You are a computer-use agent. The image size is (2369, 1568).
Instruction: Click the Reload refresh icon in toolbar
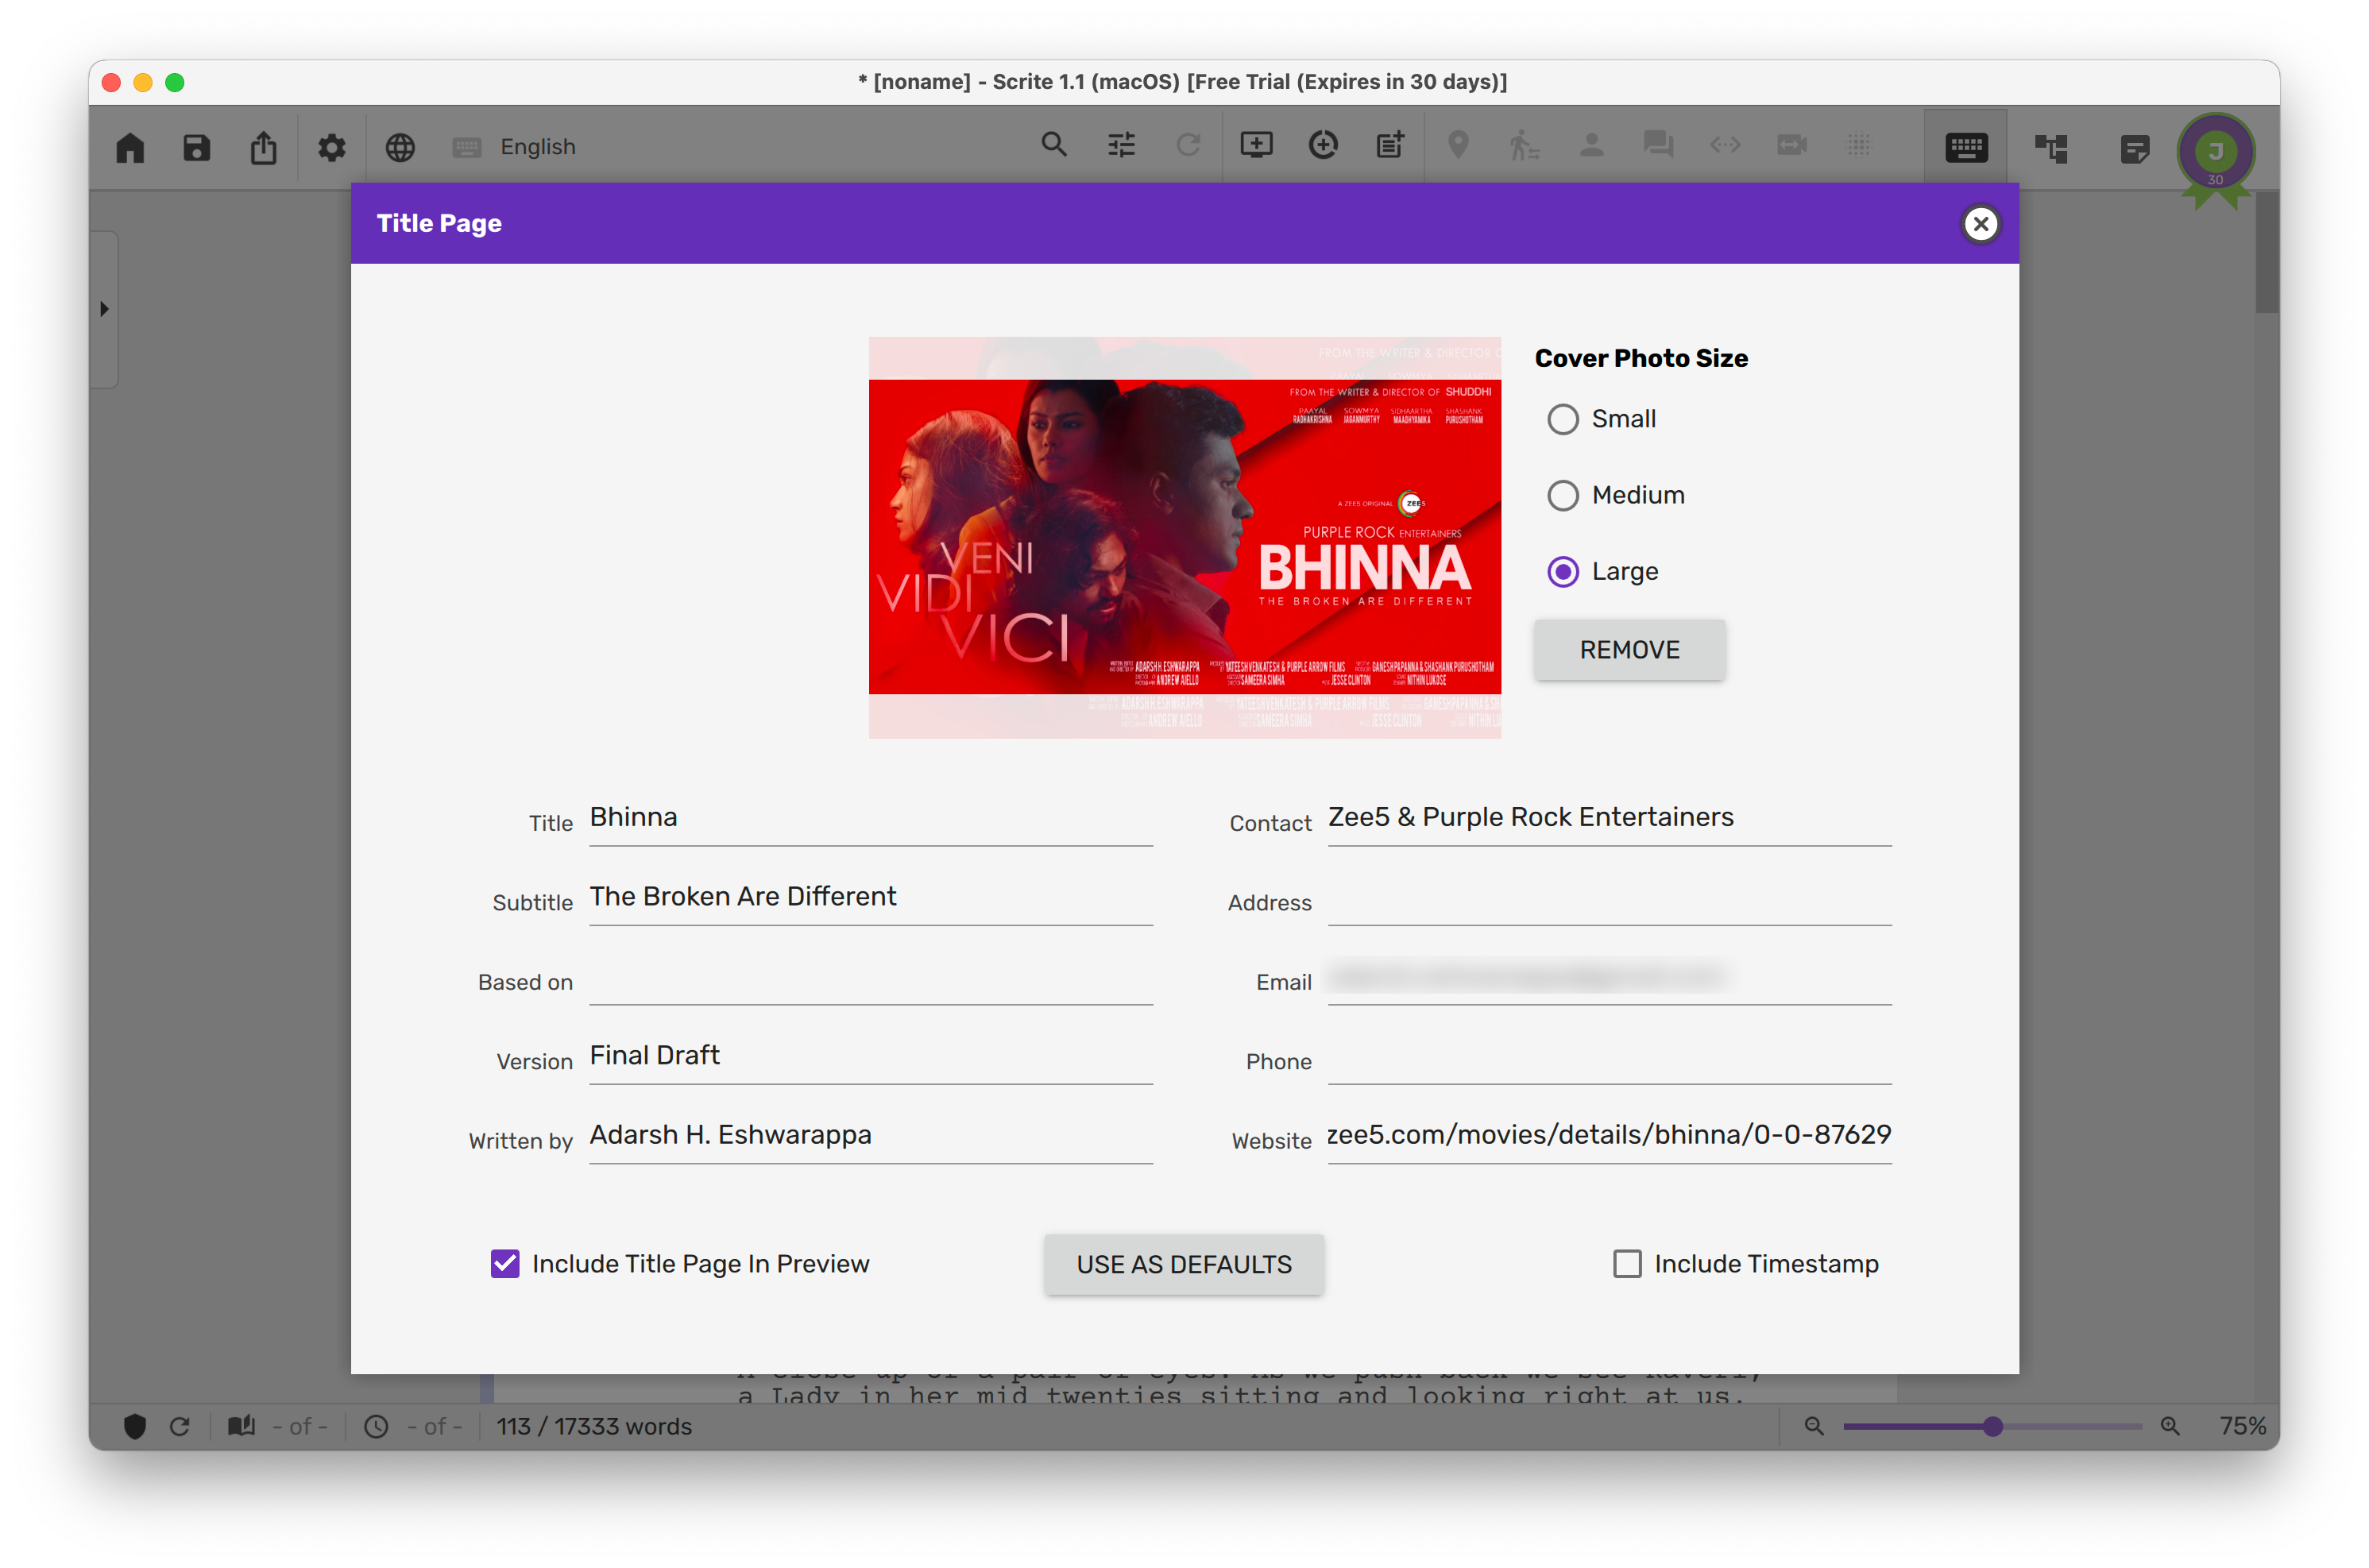pyautogui.click(x=1188, y=146)
